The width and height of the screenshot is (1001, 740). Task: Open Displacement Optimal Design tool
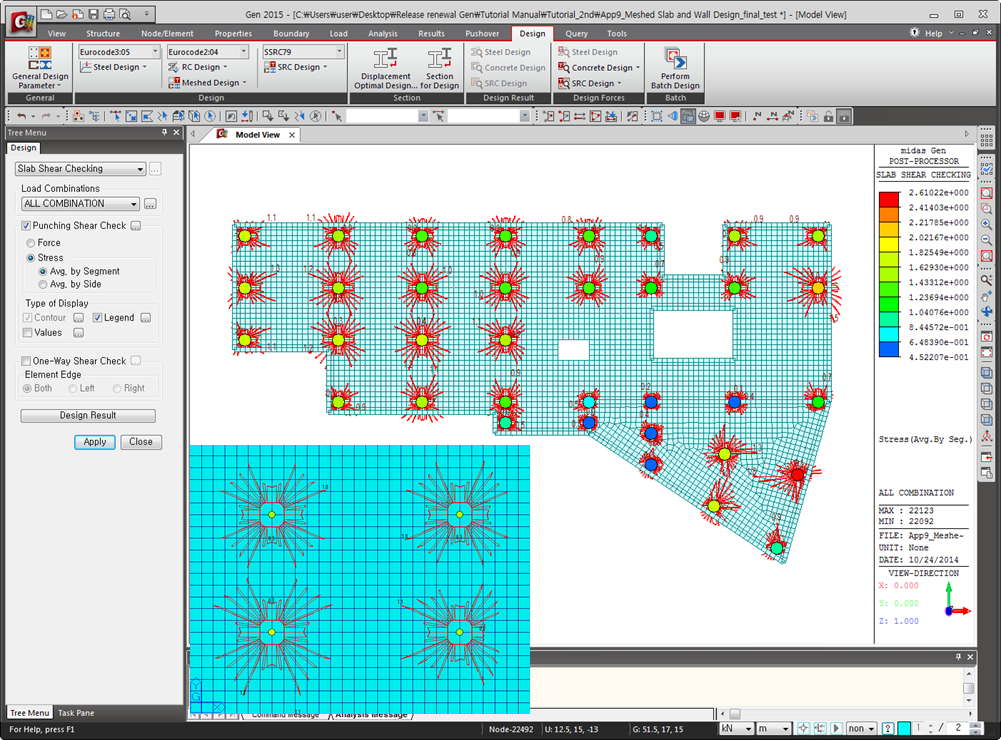386,68
